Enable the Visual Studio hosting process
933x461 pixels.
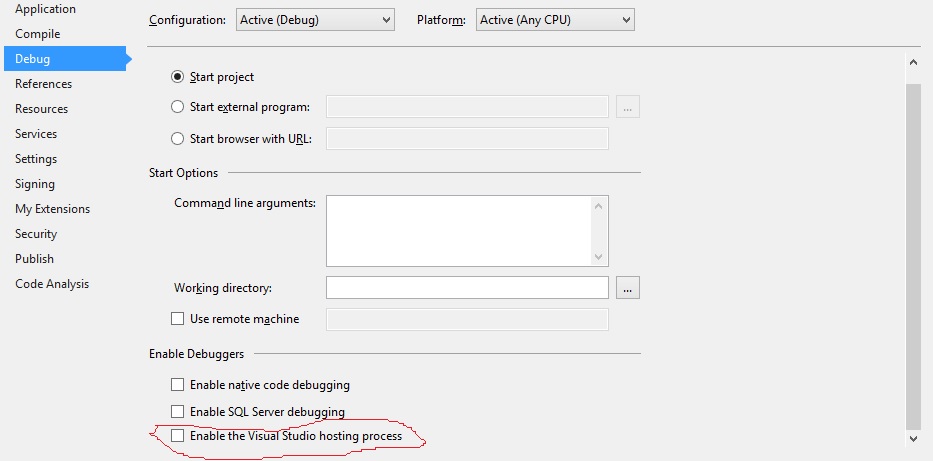tap(177, 435)
